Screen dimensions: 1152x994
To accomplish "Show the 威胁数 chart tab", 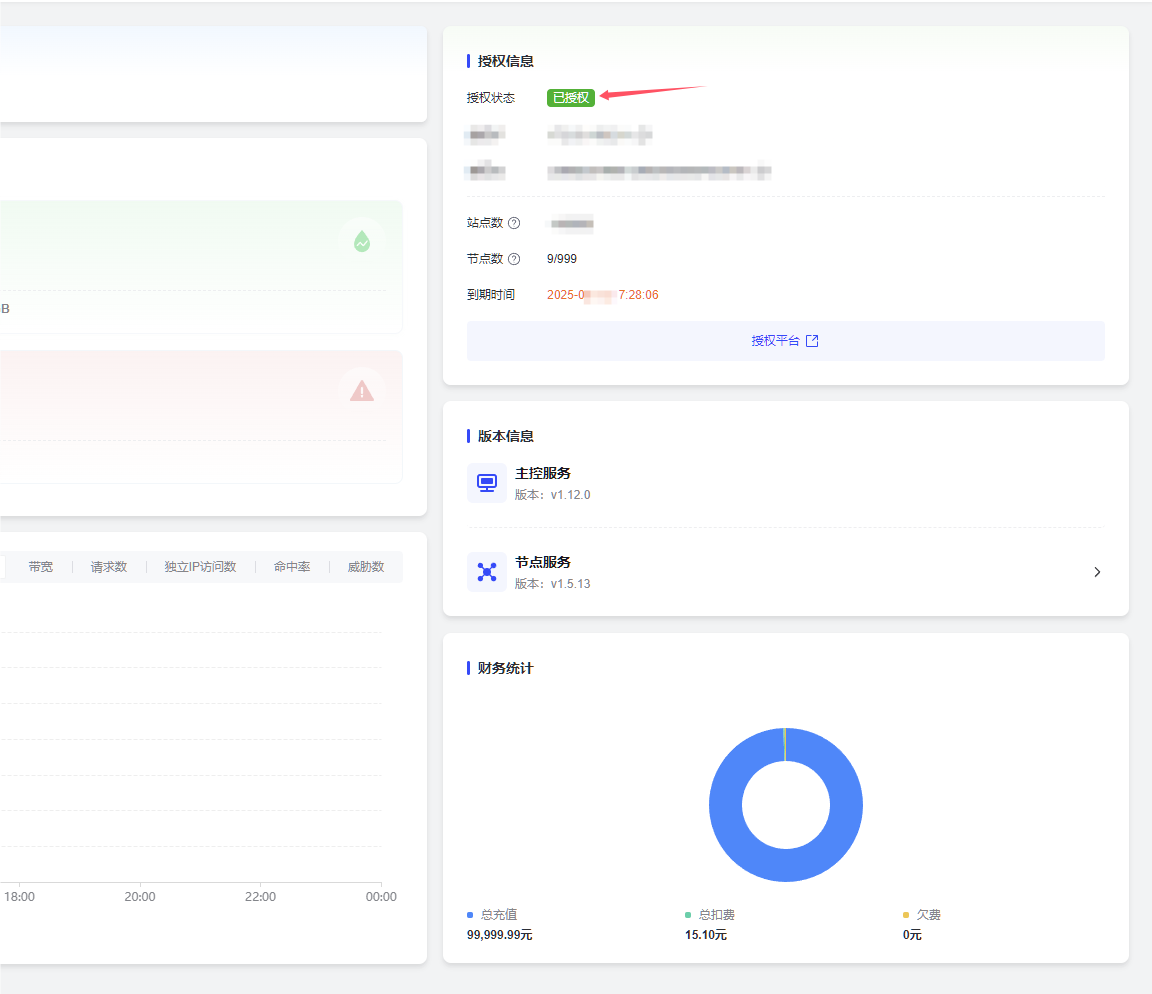I will click(365, 567).
